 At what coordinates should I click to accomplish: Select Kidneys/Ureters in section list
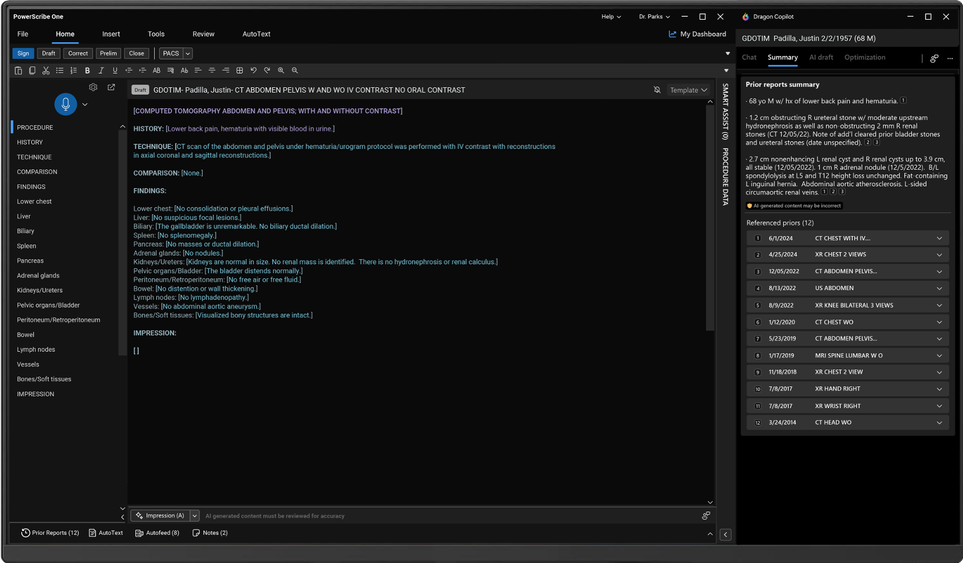coord(41,290)
